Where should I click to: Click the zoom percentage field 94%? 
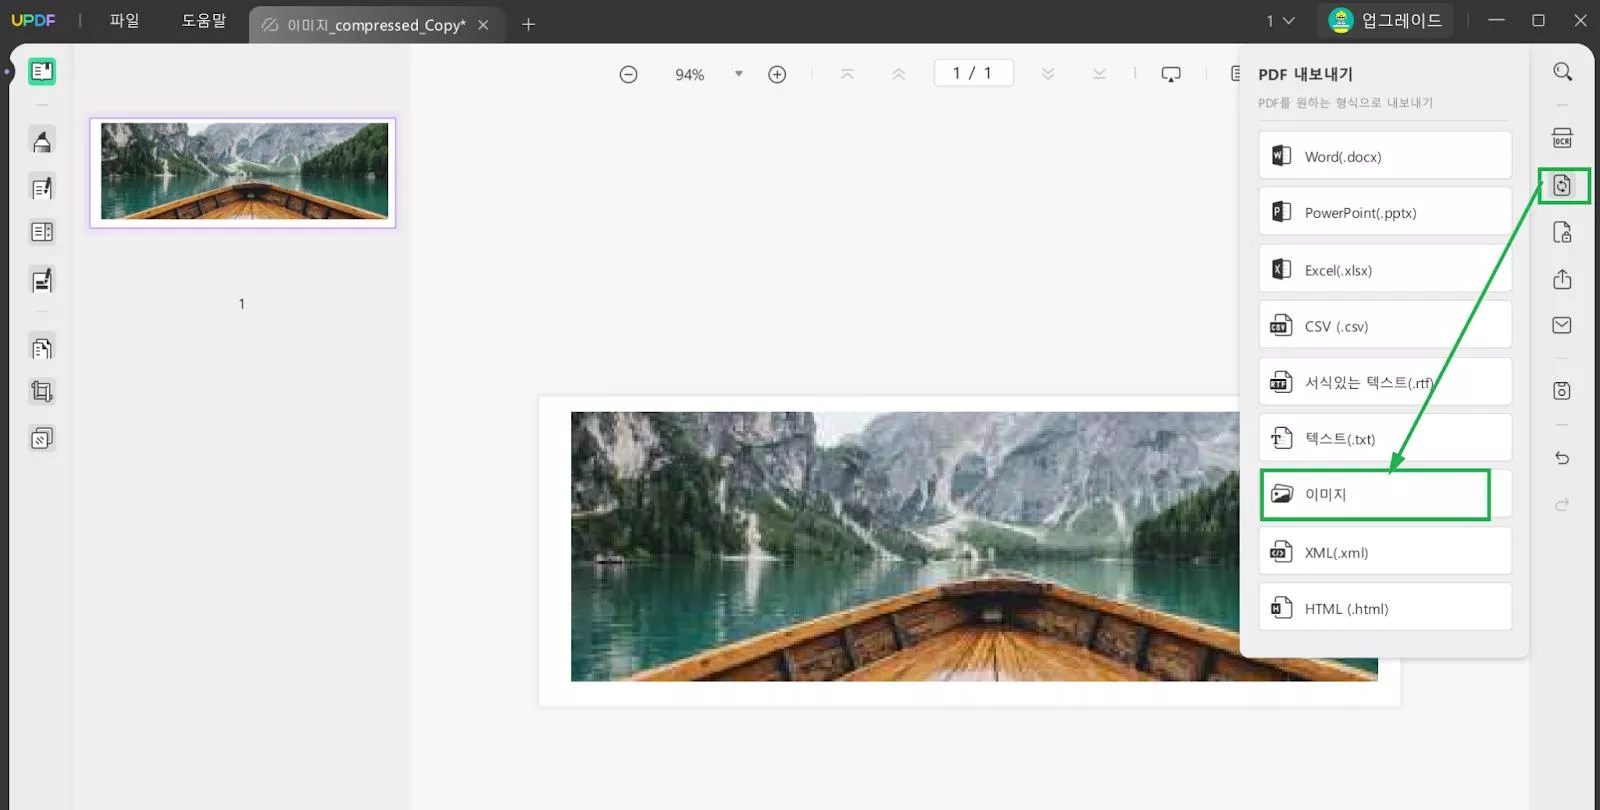click(x=690, y=74)
